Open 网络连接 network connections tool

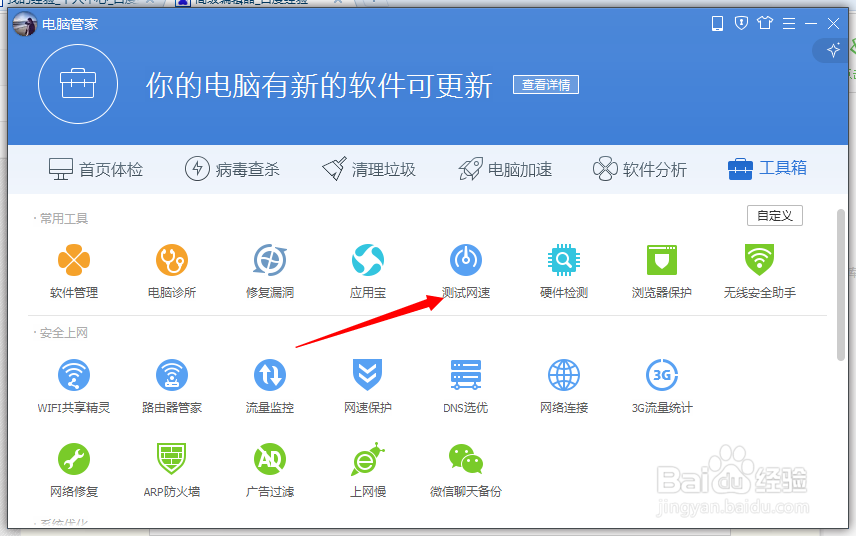click(564, 386)
